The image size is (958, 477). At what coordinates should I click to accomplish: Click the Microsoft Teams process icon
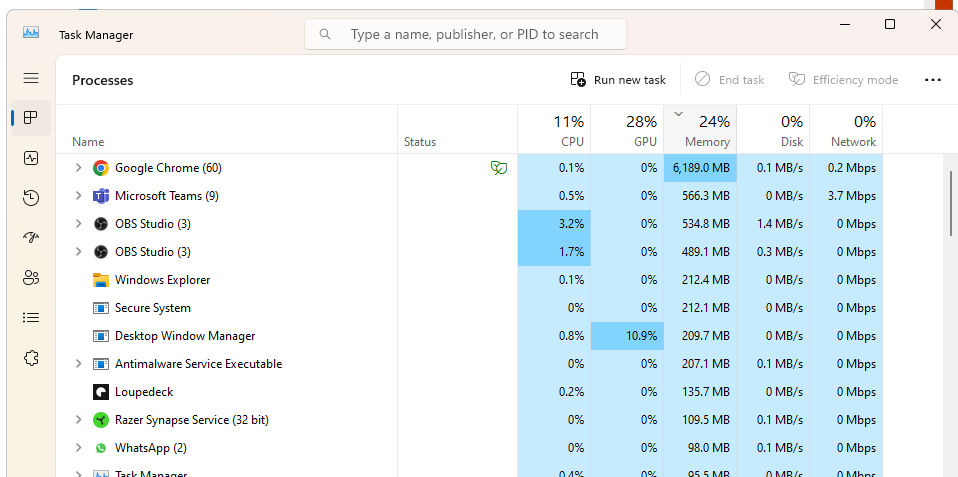[101, 196]
